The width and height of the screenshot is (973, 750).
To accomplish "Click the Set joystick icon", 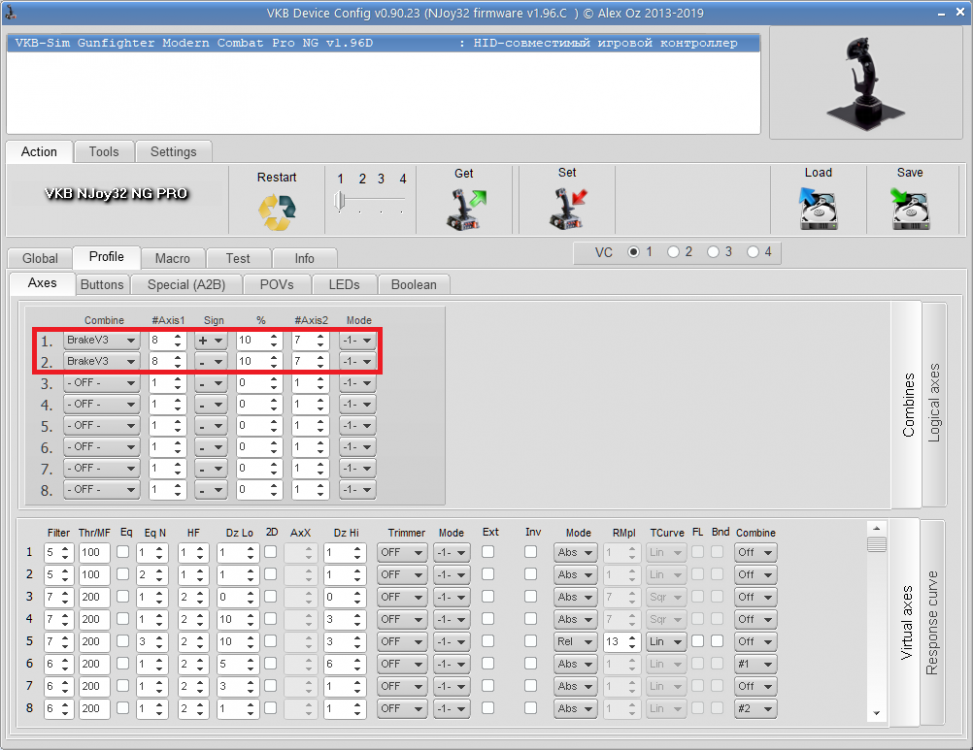I will [x=568, y=208].
